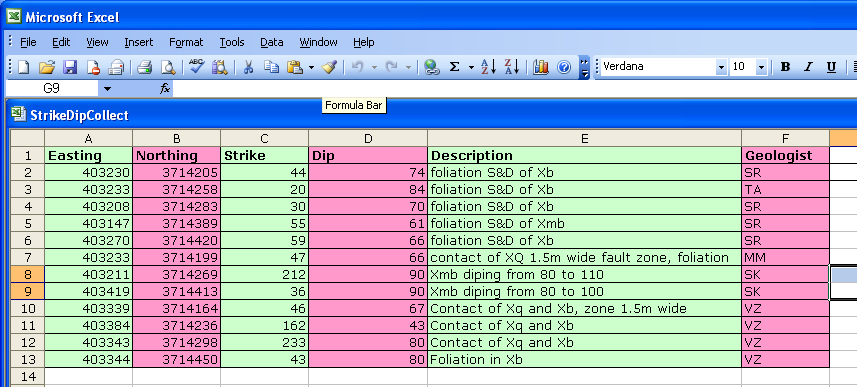Open the Data menu

point(272,42)
